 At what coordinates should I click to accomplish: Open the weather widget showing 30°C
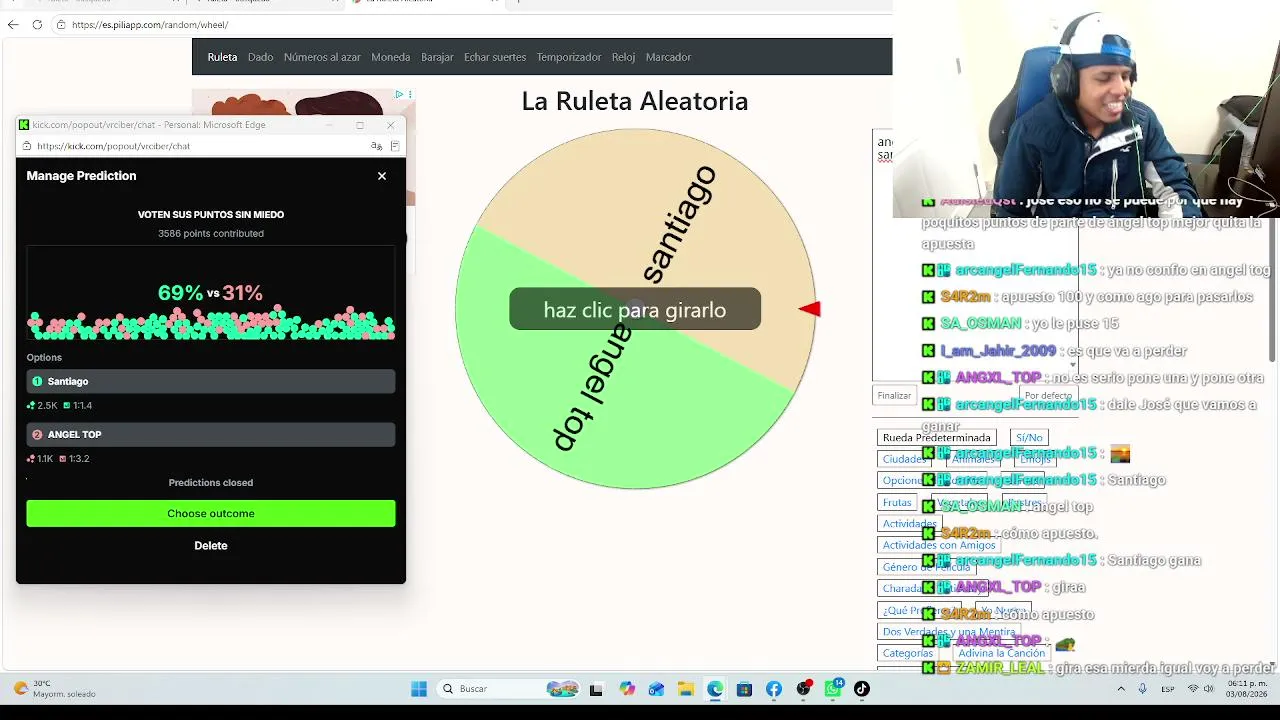pos(54,689)
